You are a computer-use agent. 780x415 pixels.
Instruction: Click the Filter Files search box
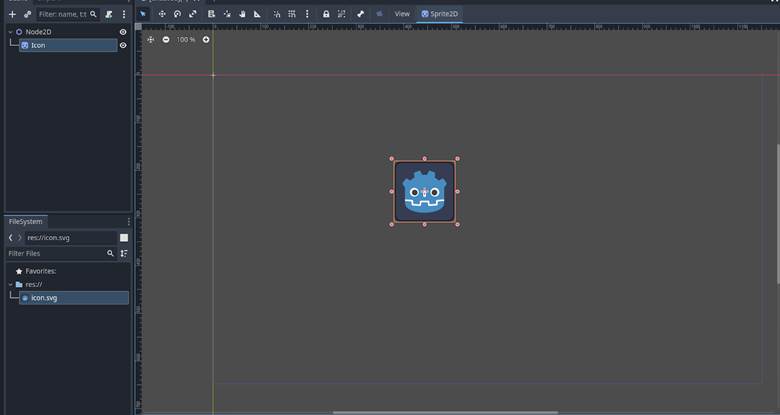tap(61, 253)
